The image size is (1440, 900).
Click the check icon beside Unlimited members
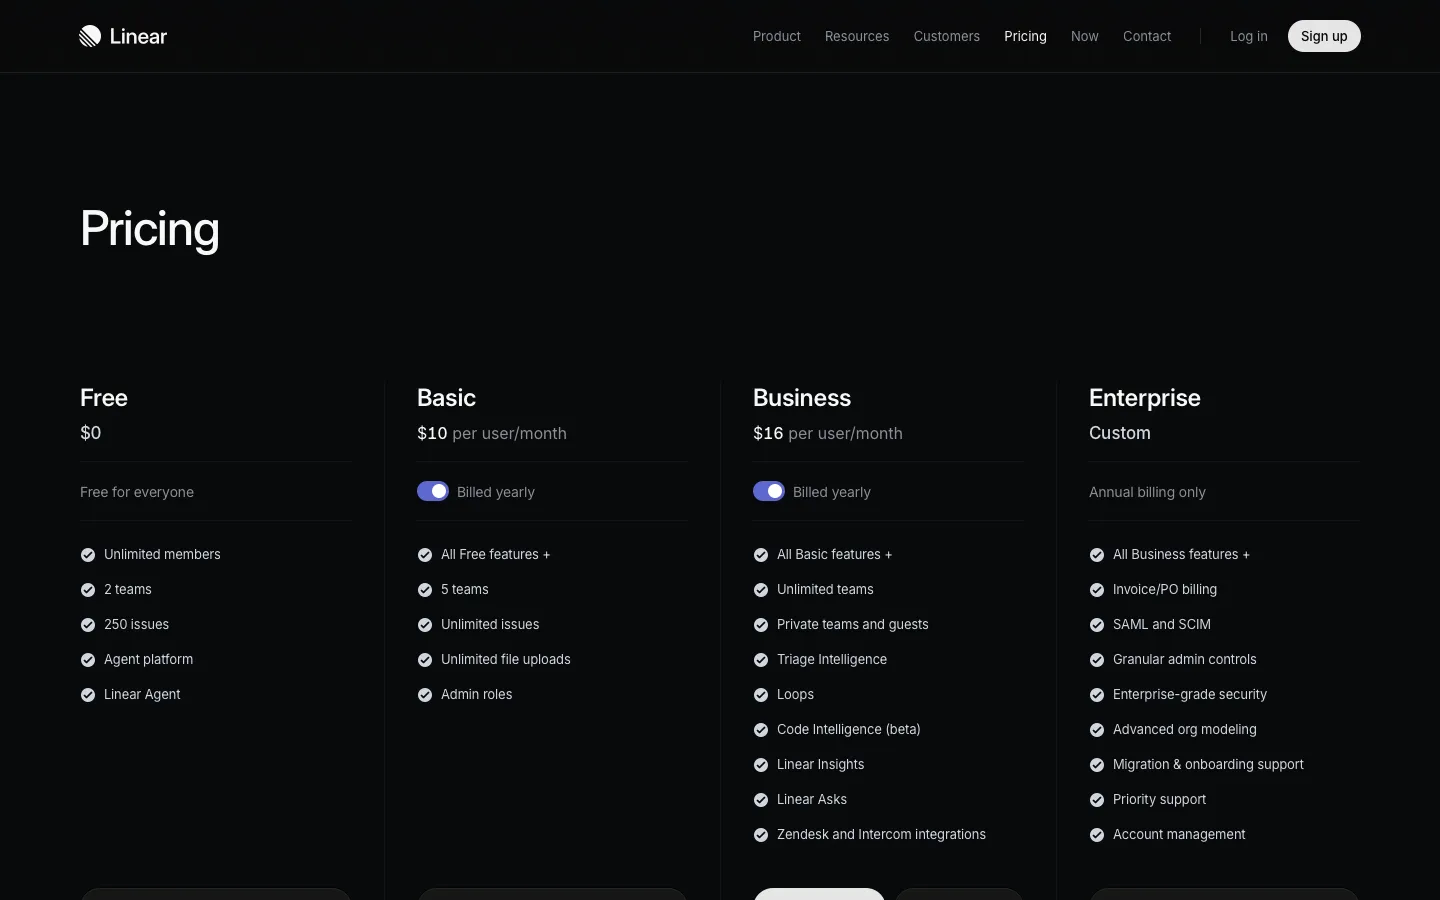tap(88, 555)
